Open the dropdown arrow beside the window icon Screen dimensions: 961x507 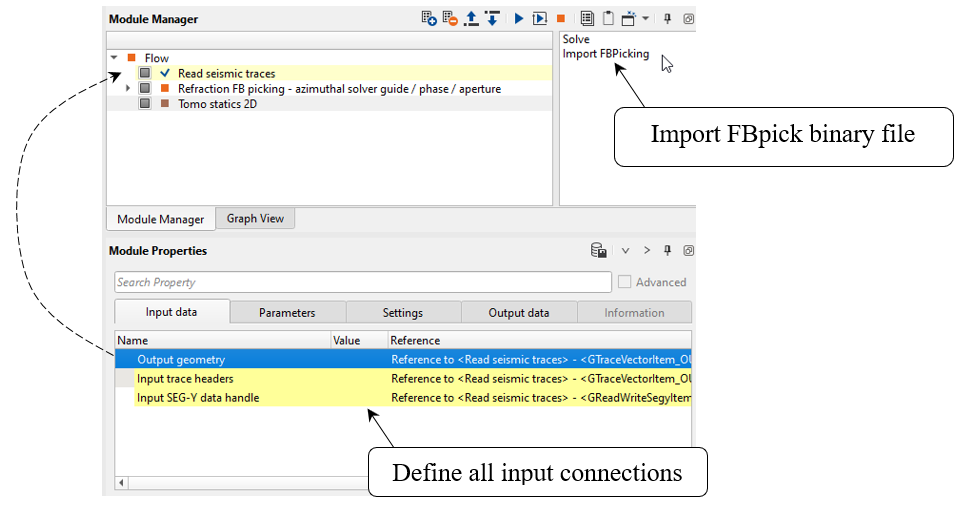[x=646, y=19]
